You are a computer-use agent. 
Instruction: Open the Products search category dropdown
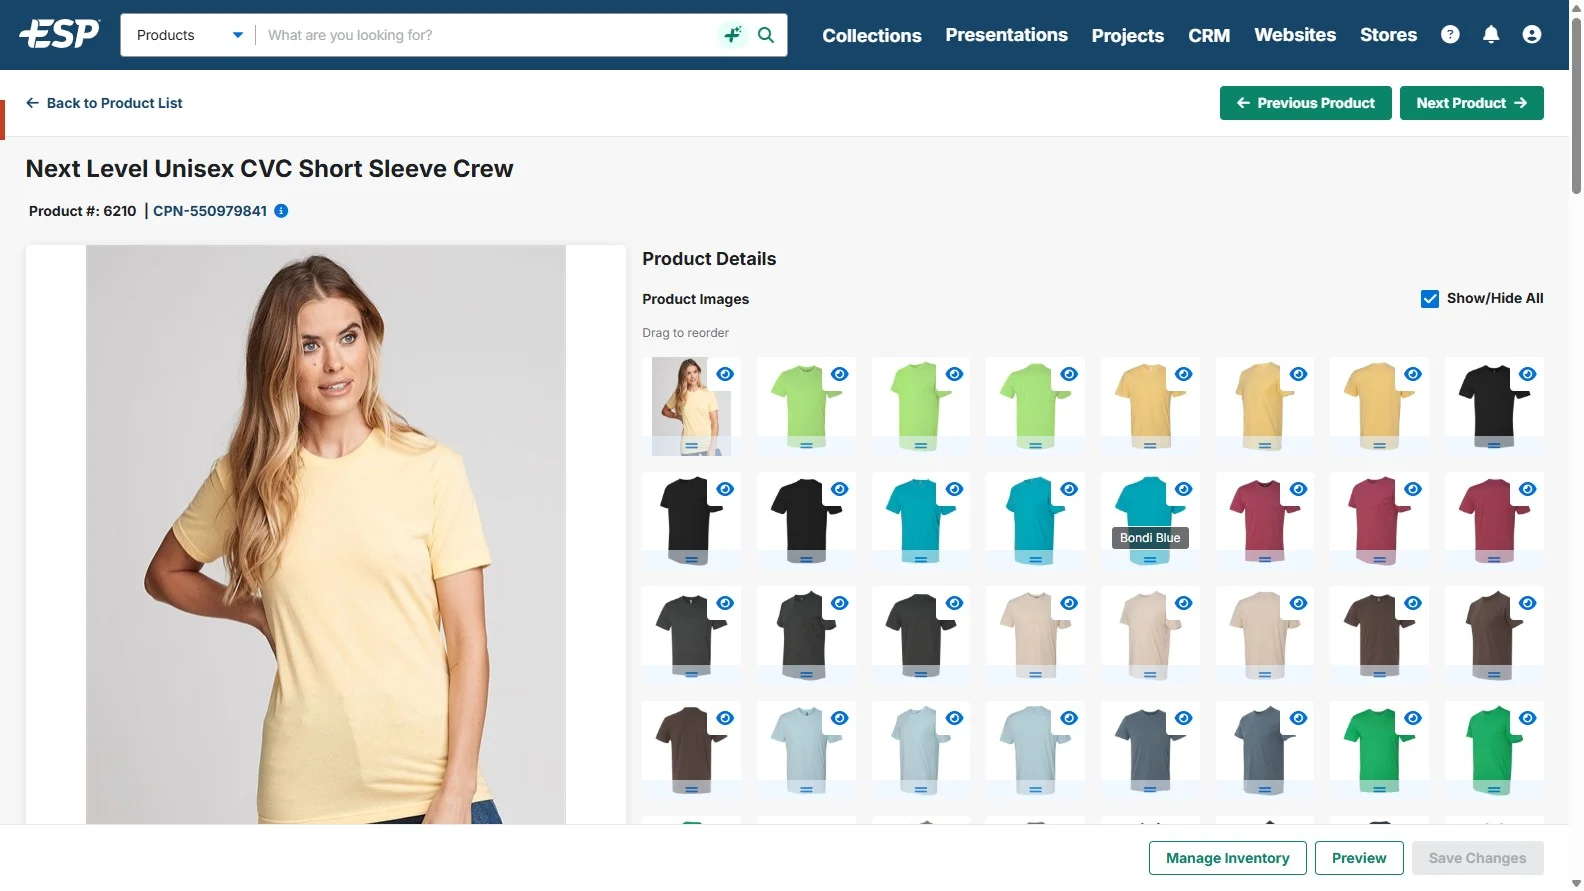pyautogui.click(x=189, y=35)
